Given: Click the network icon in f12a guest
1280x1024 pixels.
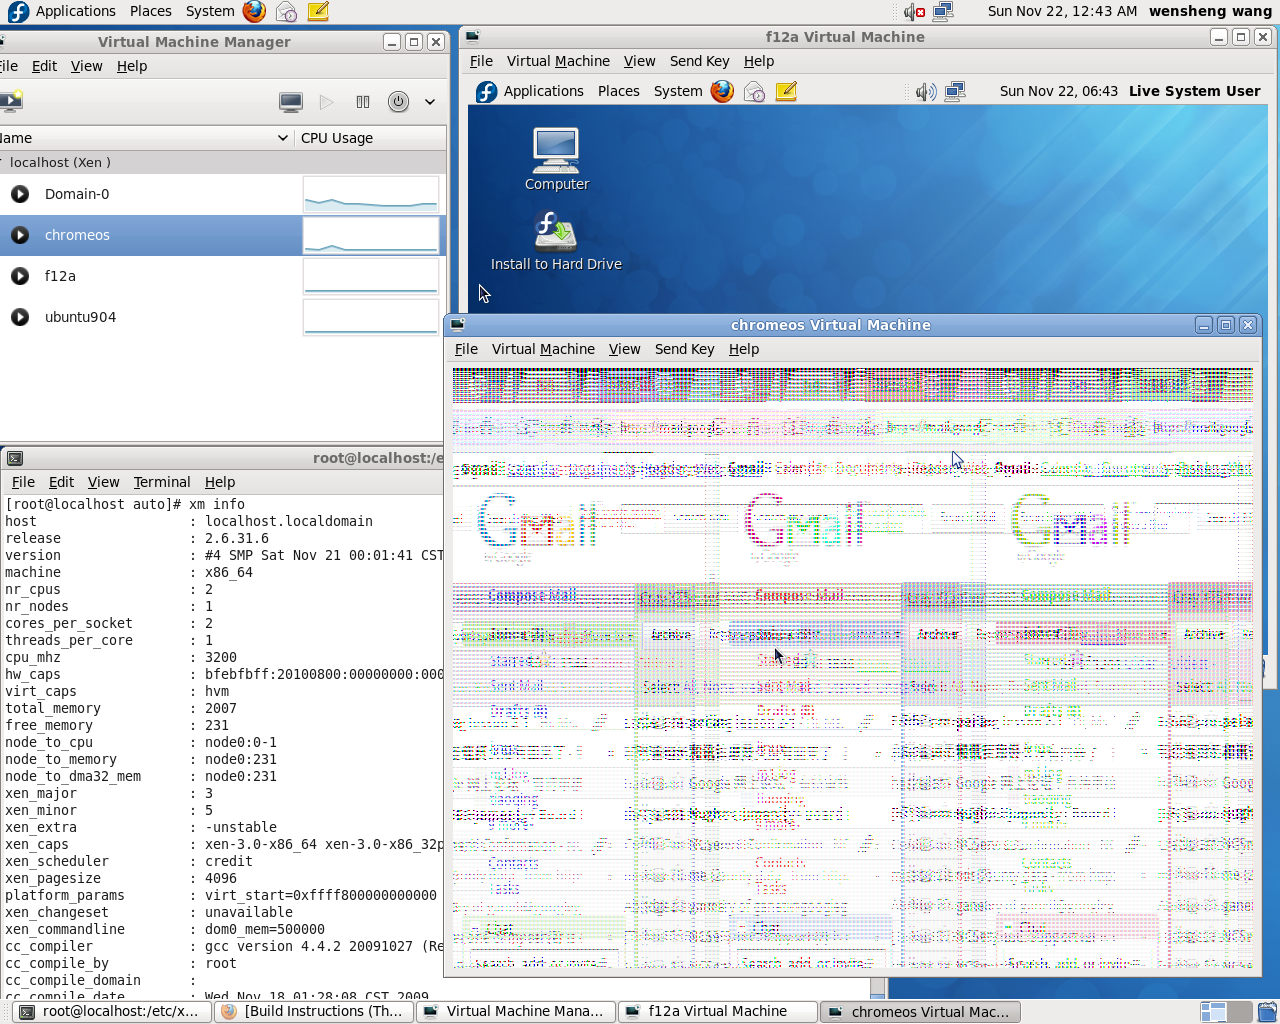Looking at the screenshot, I should coord(955,92).
